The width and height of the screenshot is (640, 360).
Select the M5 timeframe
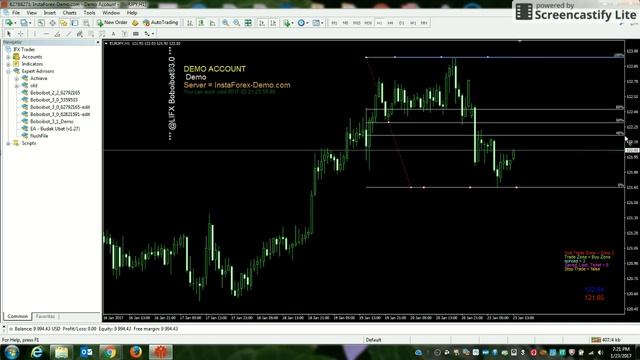(x=345, y=23)
